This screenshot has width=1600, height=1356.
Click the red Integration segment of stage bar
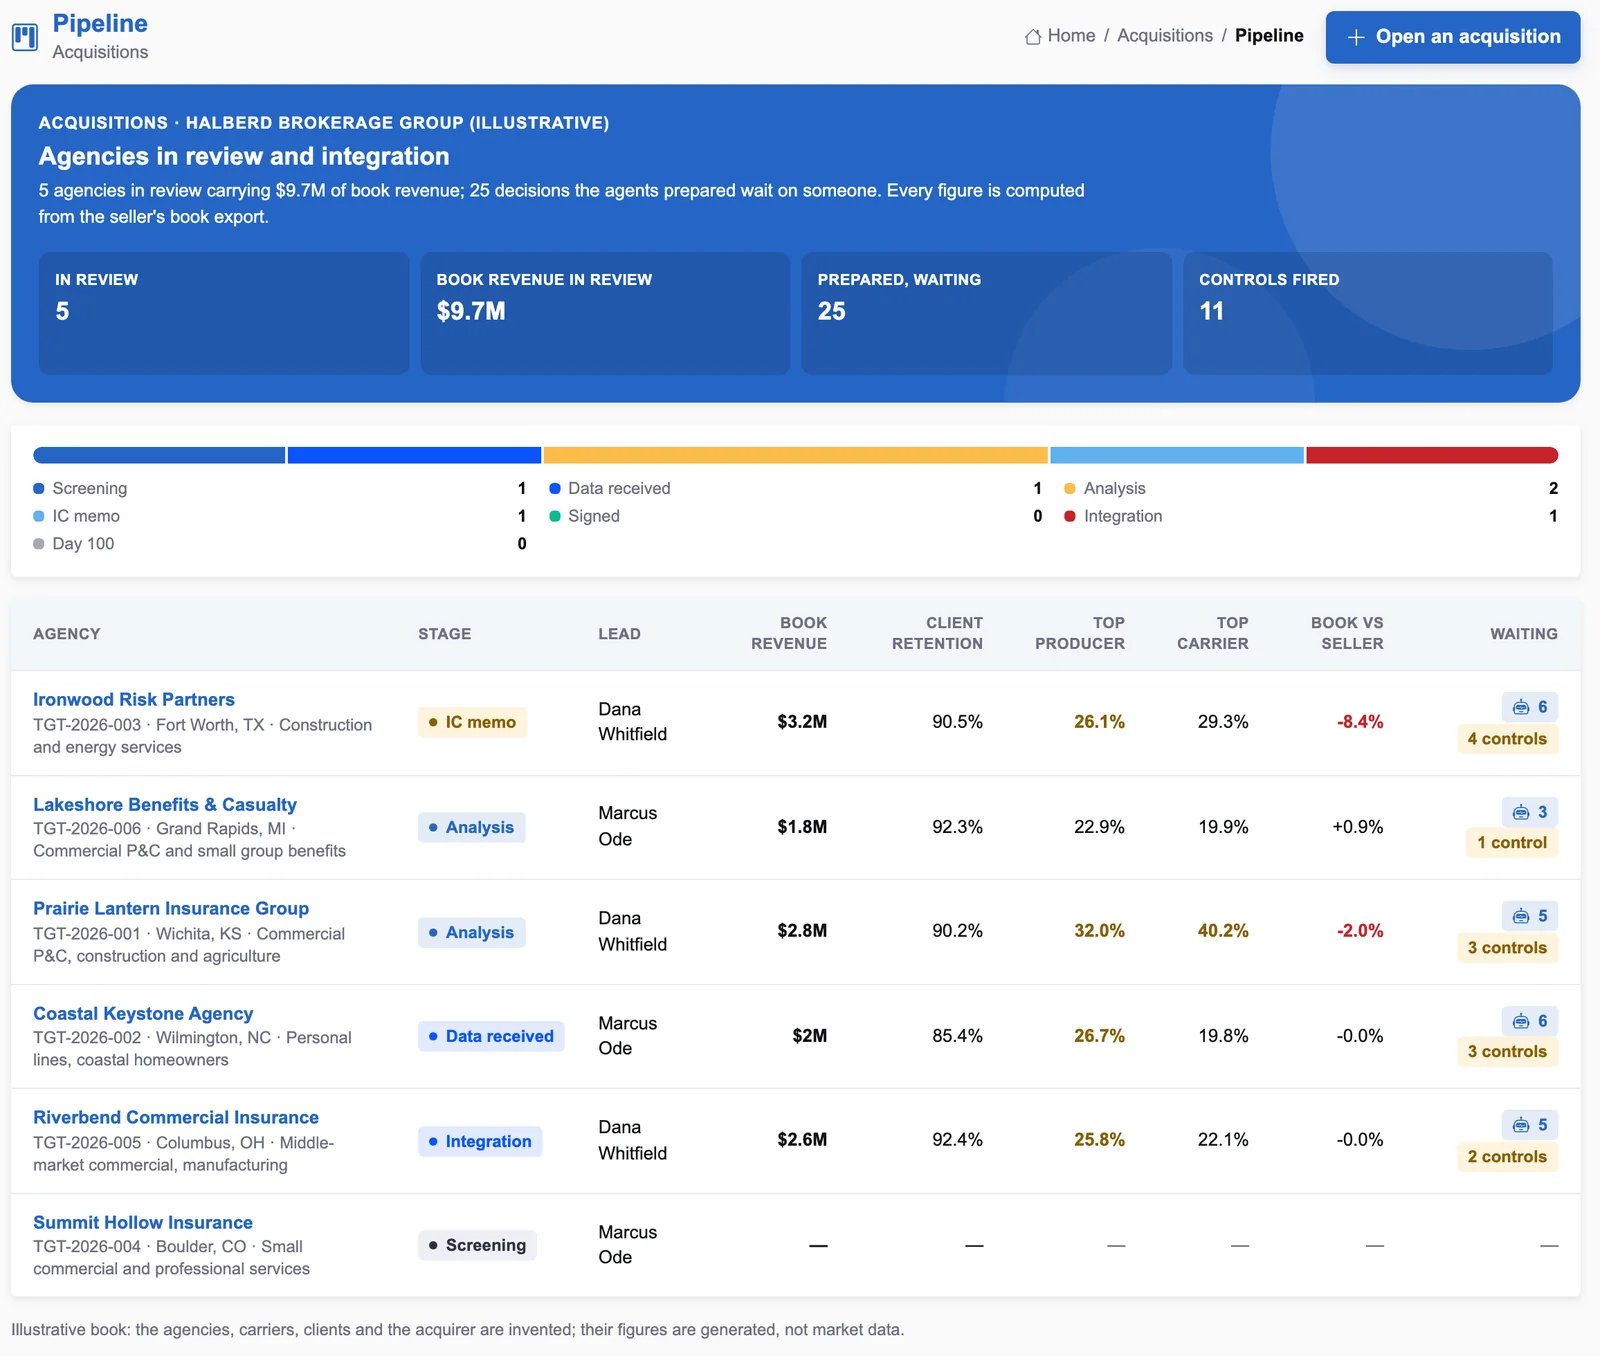1432,455
